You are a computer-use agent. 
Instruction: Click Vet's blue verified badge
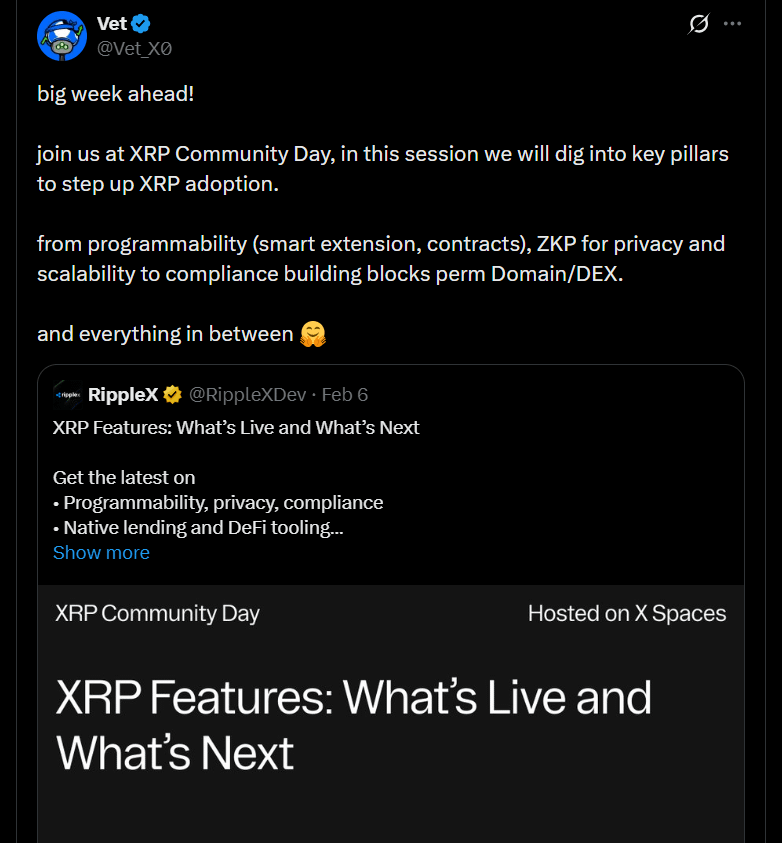[x=143, y=24]
